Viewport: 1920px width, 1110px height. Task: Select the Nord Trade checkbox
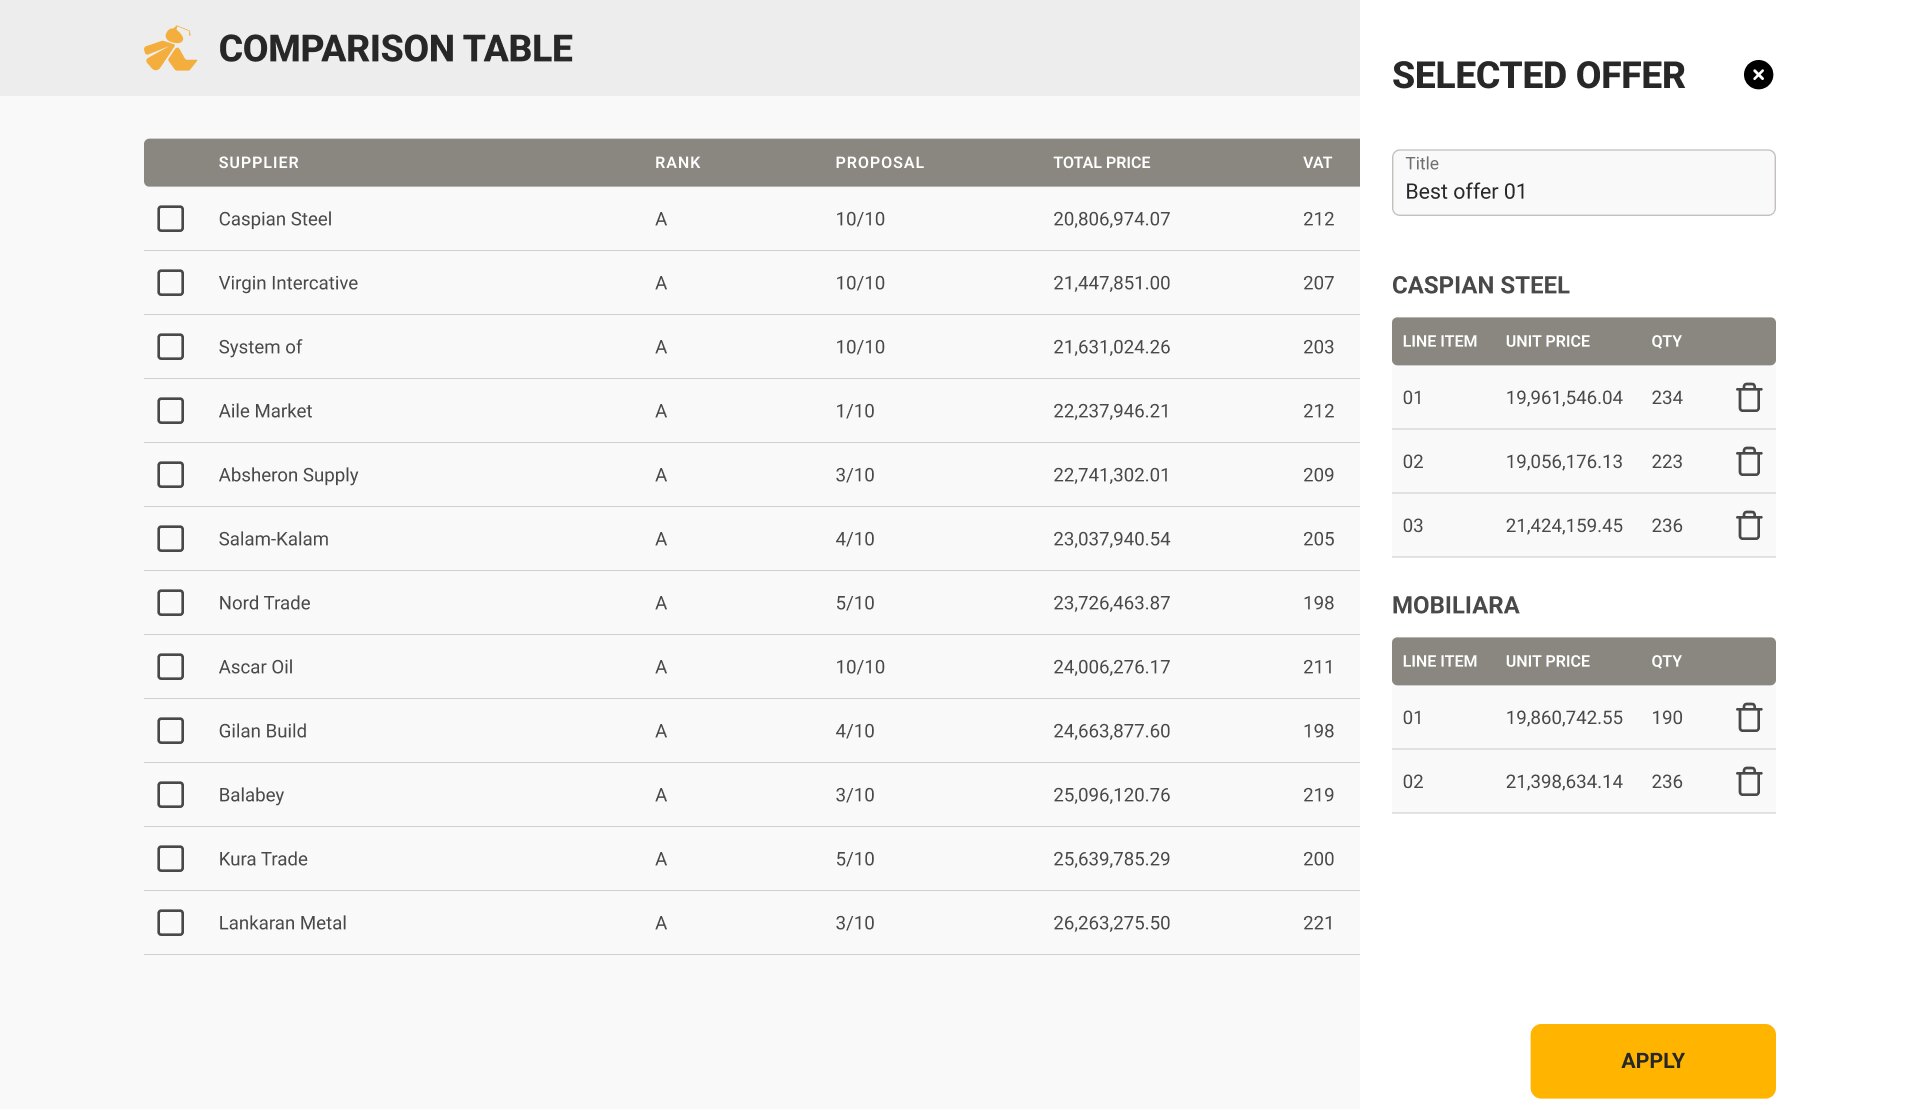[171, 603]
